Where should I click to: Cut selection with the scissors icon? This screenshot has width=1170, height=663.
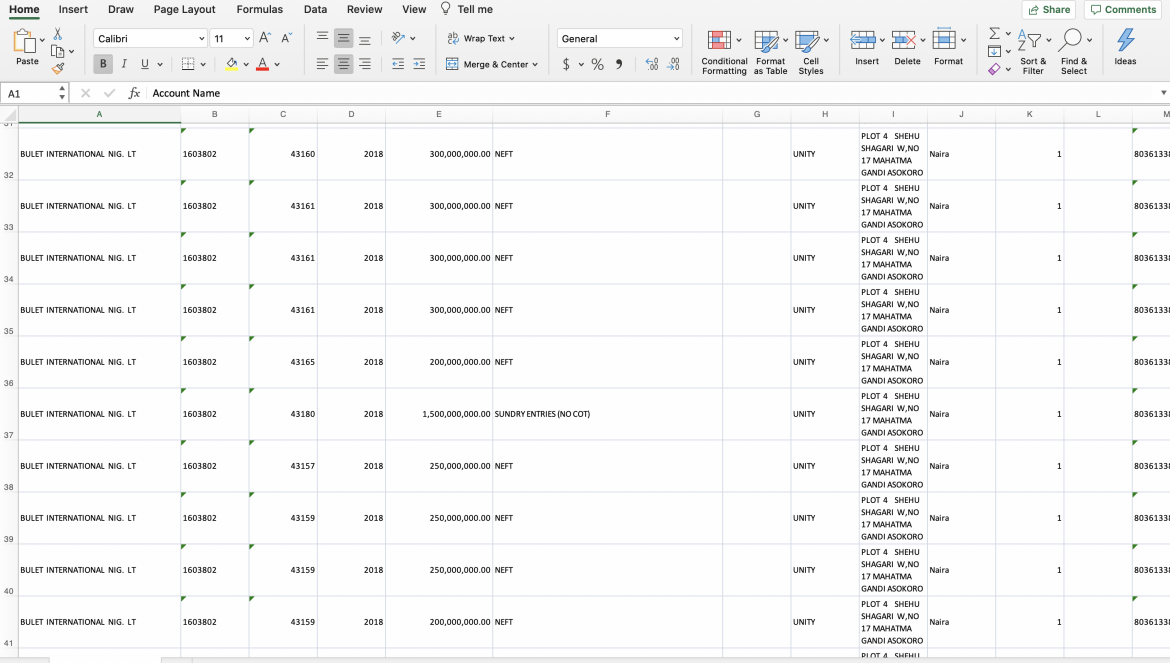point(57,34)
